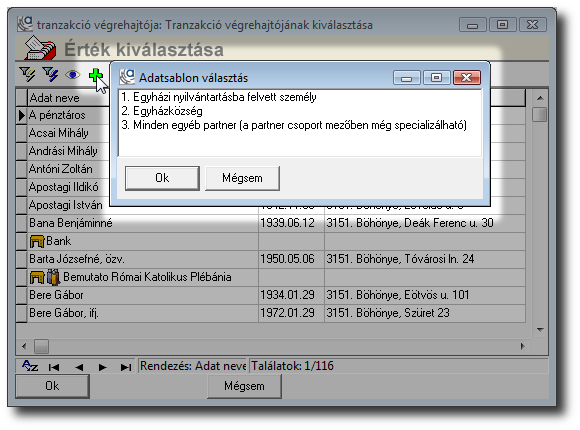
Task: Close the Adatsablon választás dialog
Action: pyautogui.click(x=467, y=77)
